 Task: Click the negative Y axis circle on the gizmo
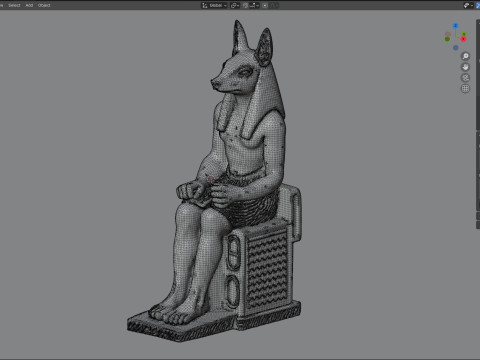447,39
